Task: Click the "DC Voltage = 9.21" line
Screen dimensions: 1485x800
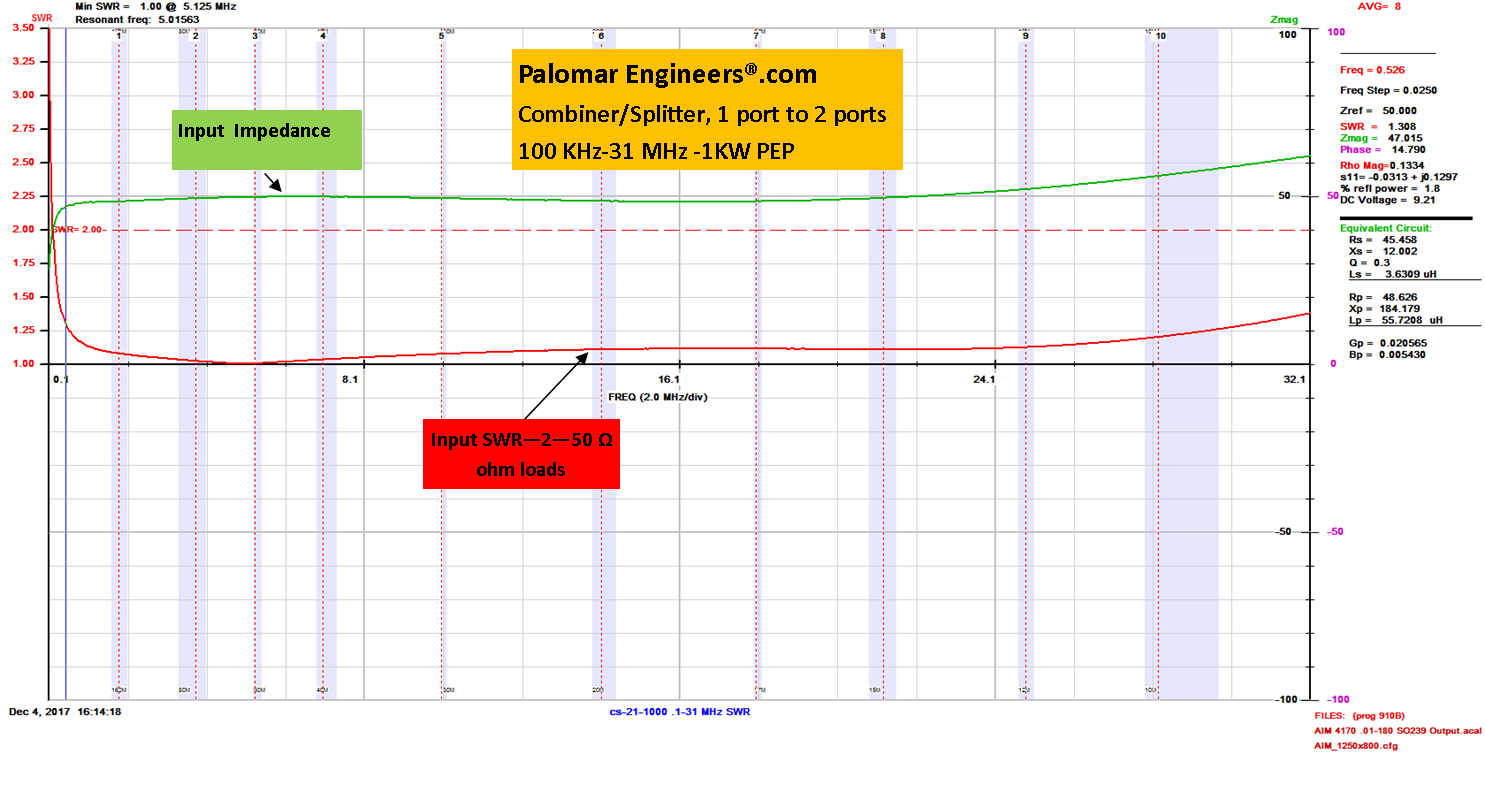Action: (x=1386, y=201)
